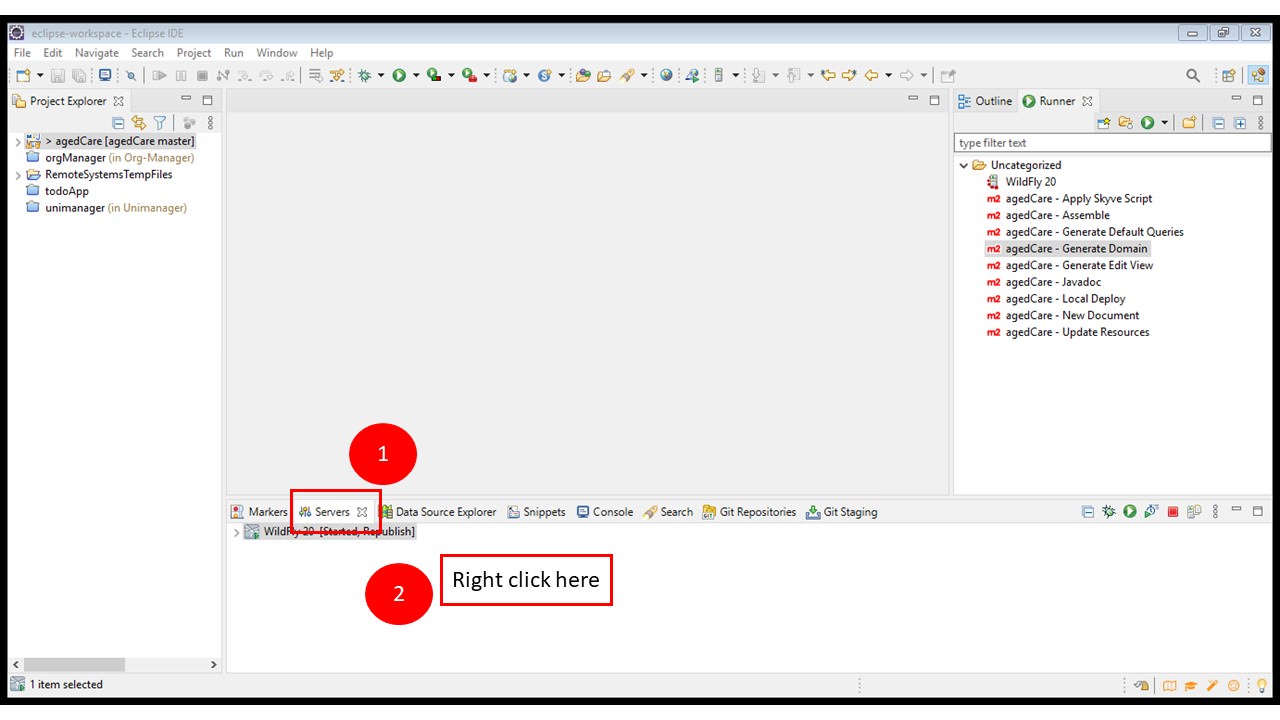
Task: Click the Debug bug icon in main toolbar
Action: (364, 75)
